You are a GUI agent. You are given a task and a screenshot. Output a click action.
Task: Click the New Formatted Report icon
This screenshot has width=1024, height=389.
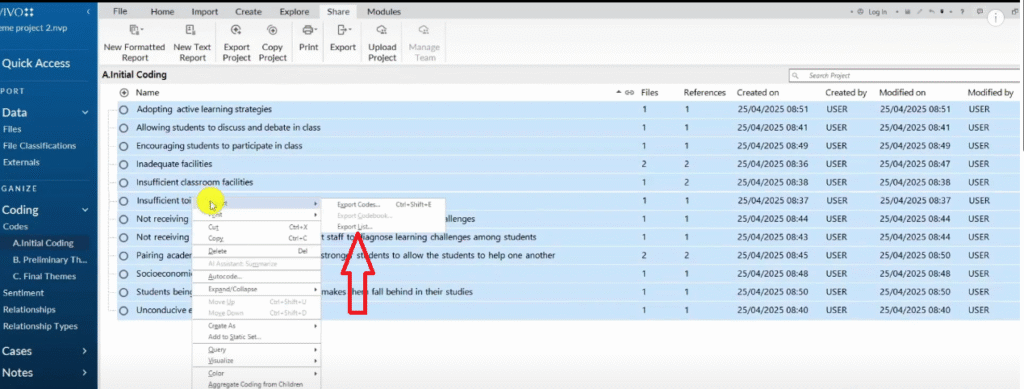pyautogui.click(x=135, y=30)
